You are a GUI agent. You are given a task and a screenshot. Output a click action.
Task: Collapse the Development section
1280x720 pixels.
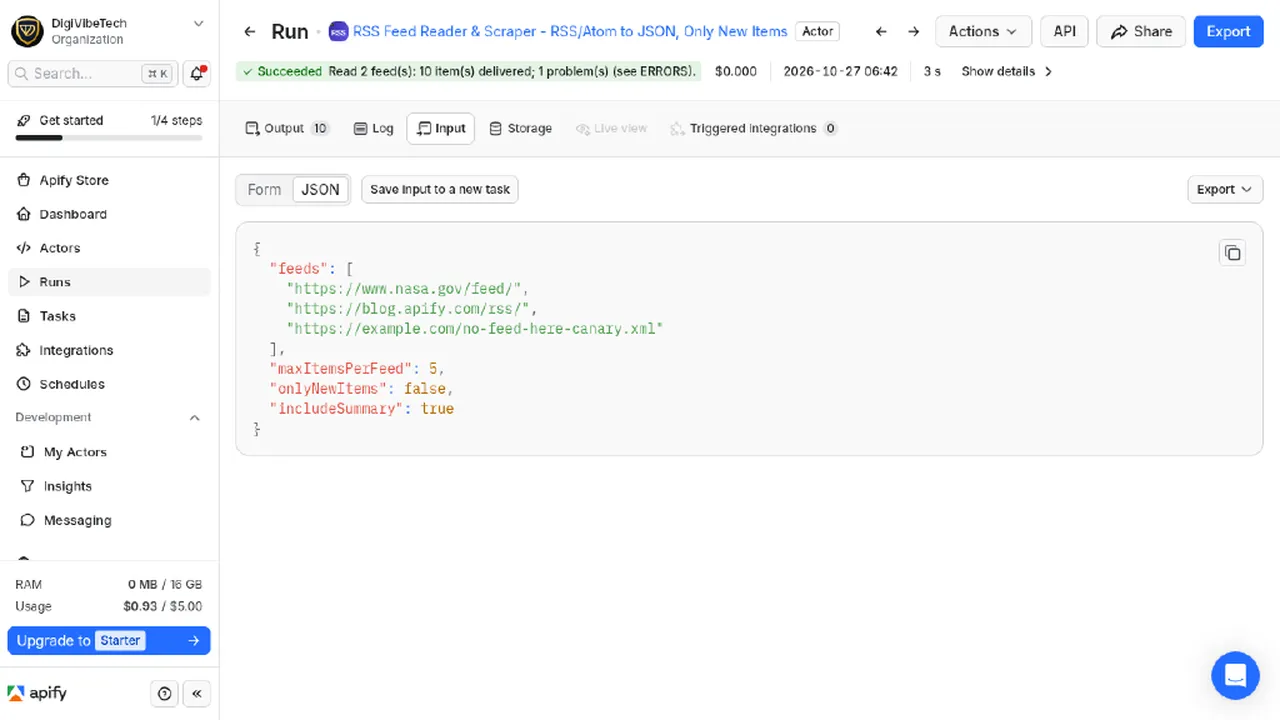click(x=195, y=418)
